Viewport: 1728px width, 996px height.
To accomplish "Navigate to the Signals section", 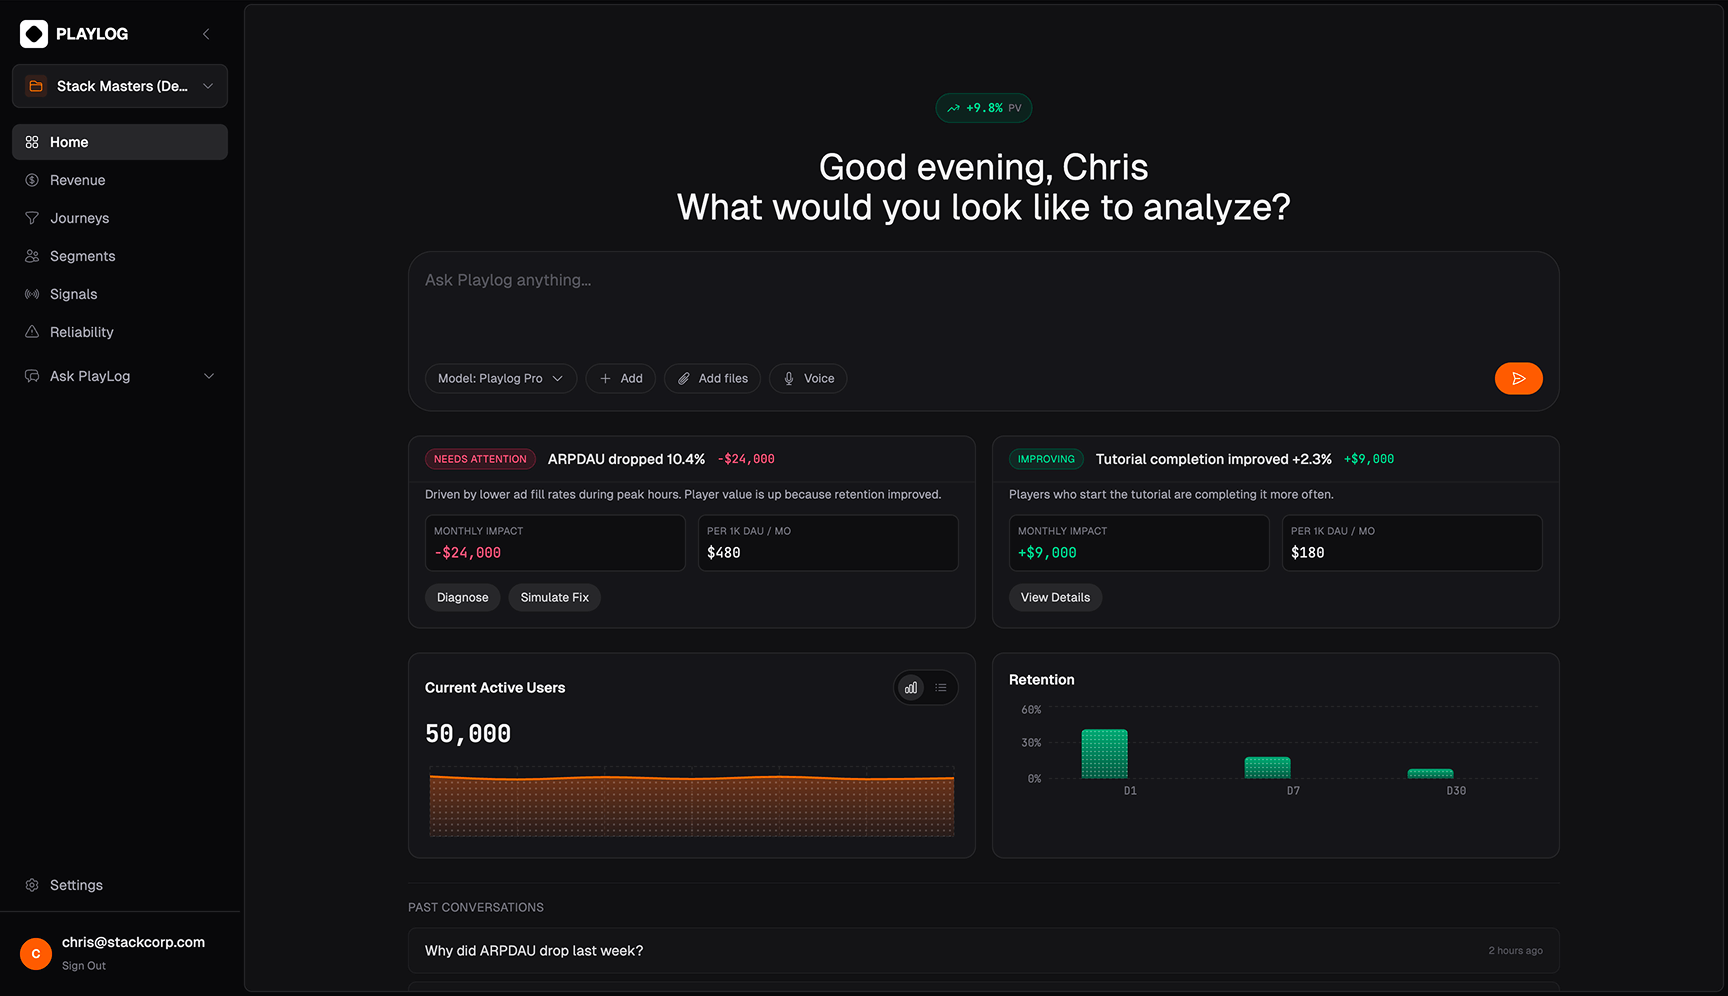I will pos(73,294).
